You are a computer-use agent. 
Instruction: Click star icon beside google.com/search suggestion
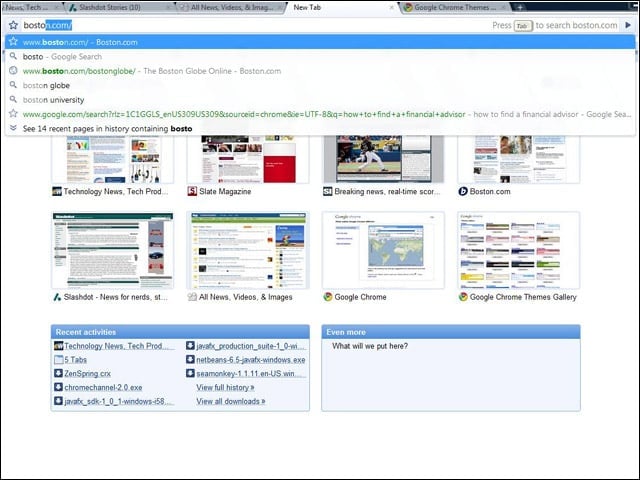pos(13,113)
